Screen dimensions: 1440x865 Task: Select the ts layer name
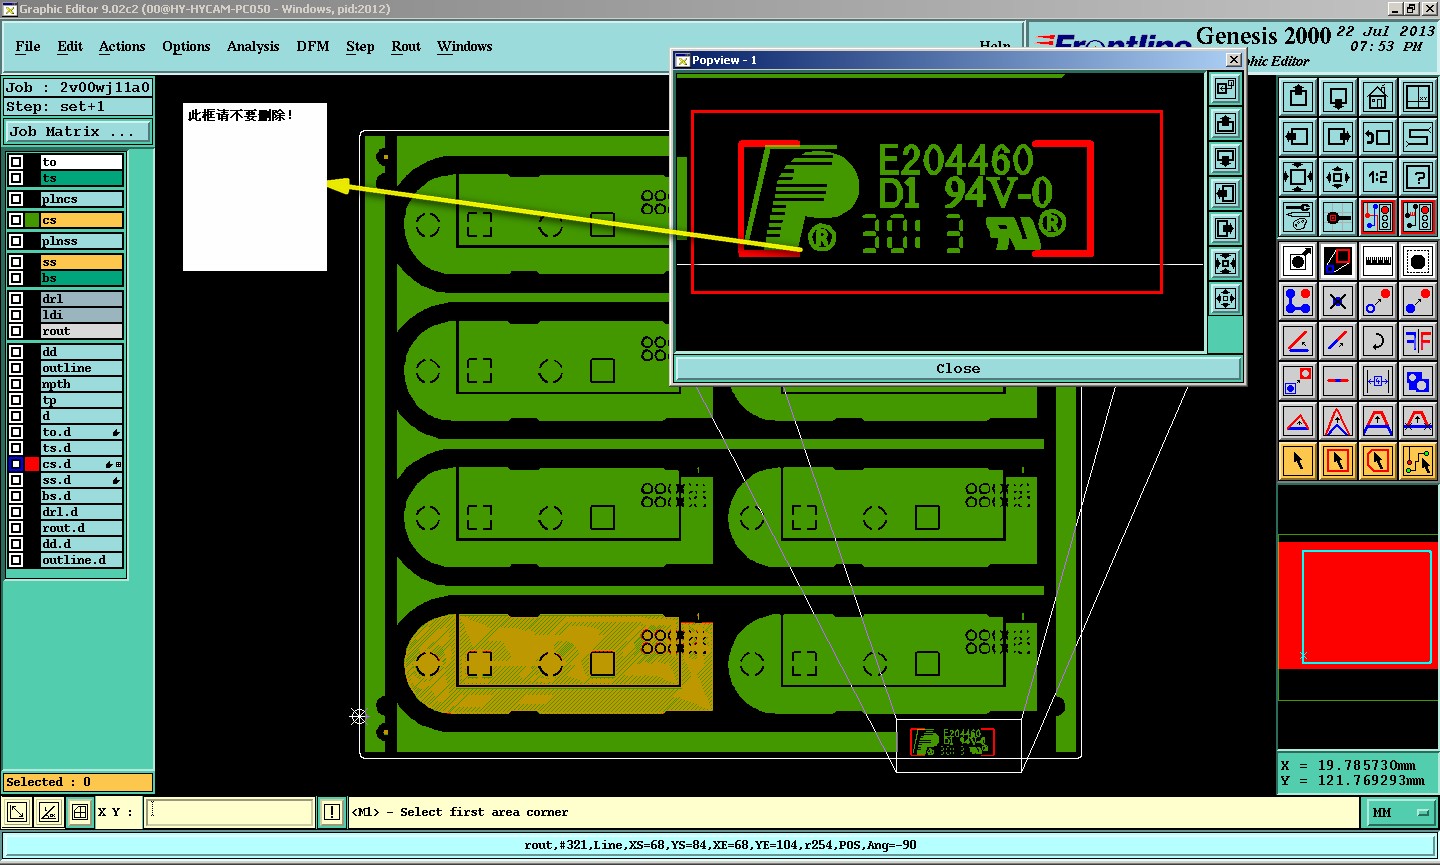(x=81, y=178)
